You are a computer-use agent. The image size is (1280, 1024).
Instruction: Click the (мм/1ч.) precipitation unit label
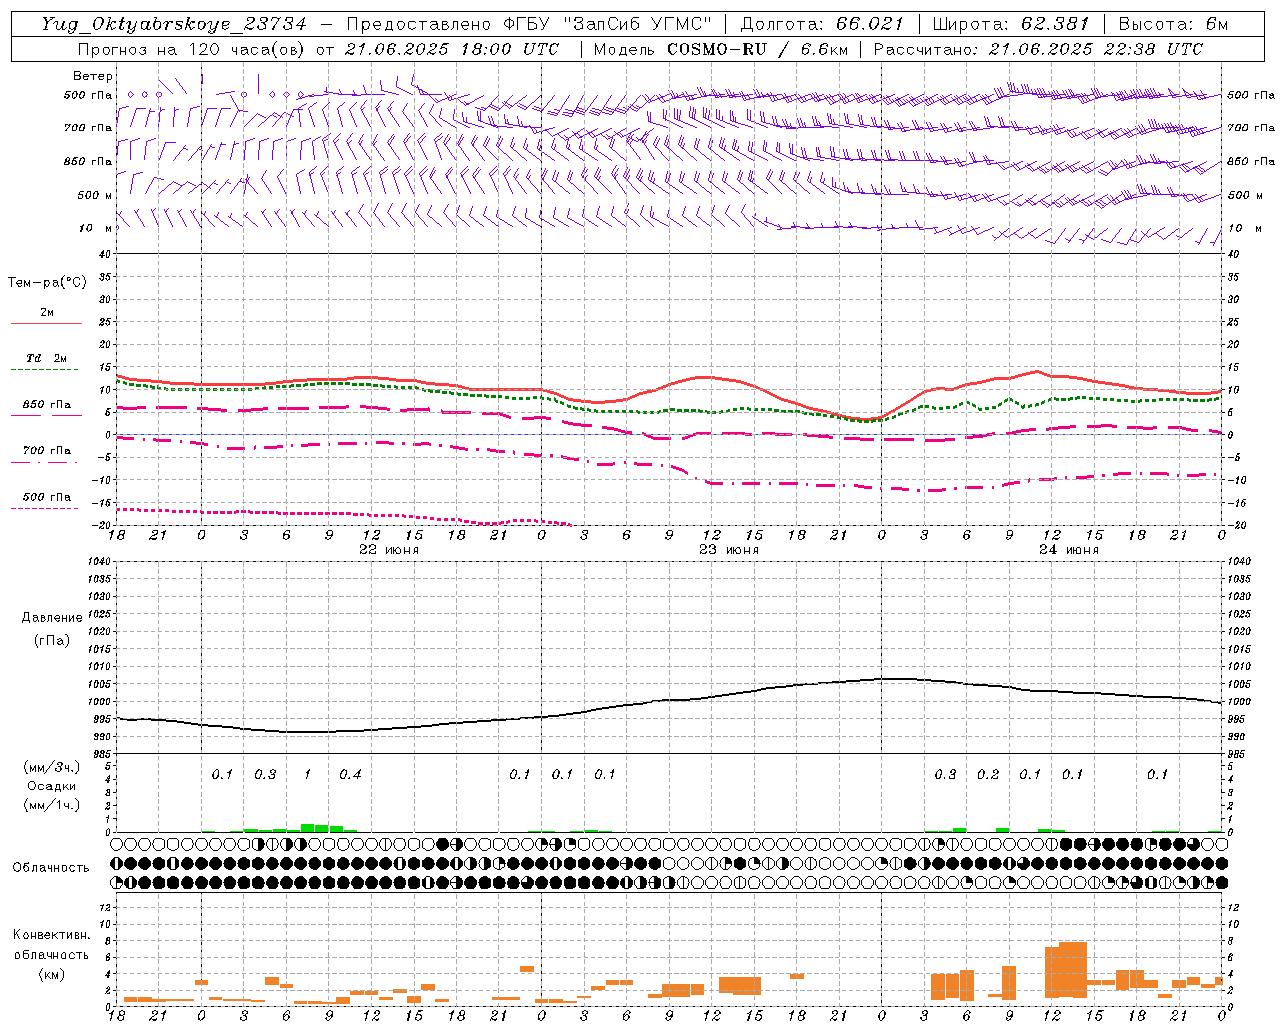[52, 805]
